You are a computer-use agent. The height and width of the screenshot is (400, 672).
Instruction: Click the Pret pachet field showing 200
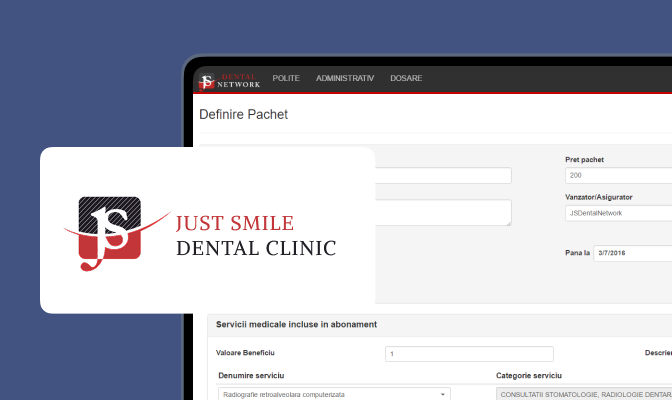(618, 175)
